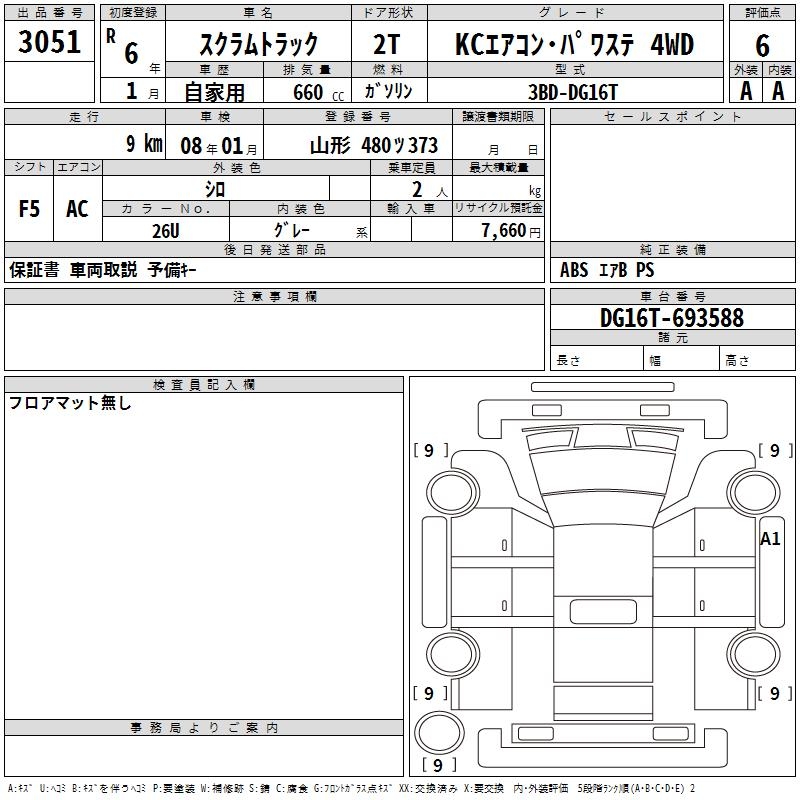Click the 保証書 item
The width and height of the screenshot is (800, 800).
(x=34, y=270)
